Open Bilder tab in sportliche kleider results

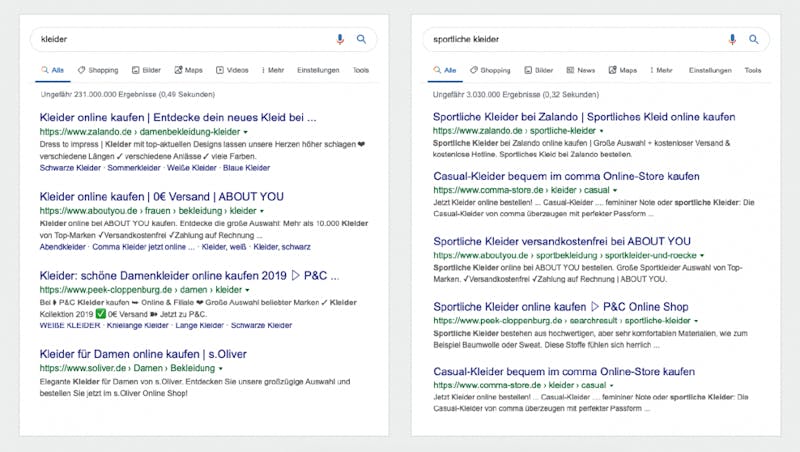pyautogui.click(x=539, y=70)
